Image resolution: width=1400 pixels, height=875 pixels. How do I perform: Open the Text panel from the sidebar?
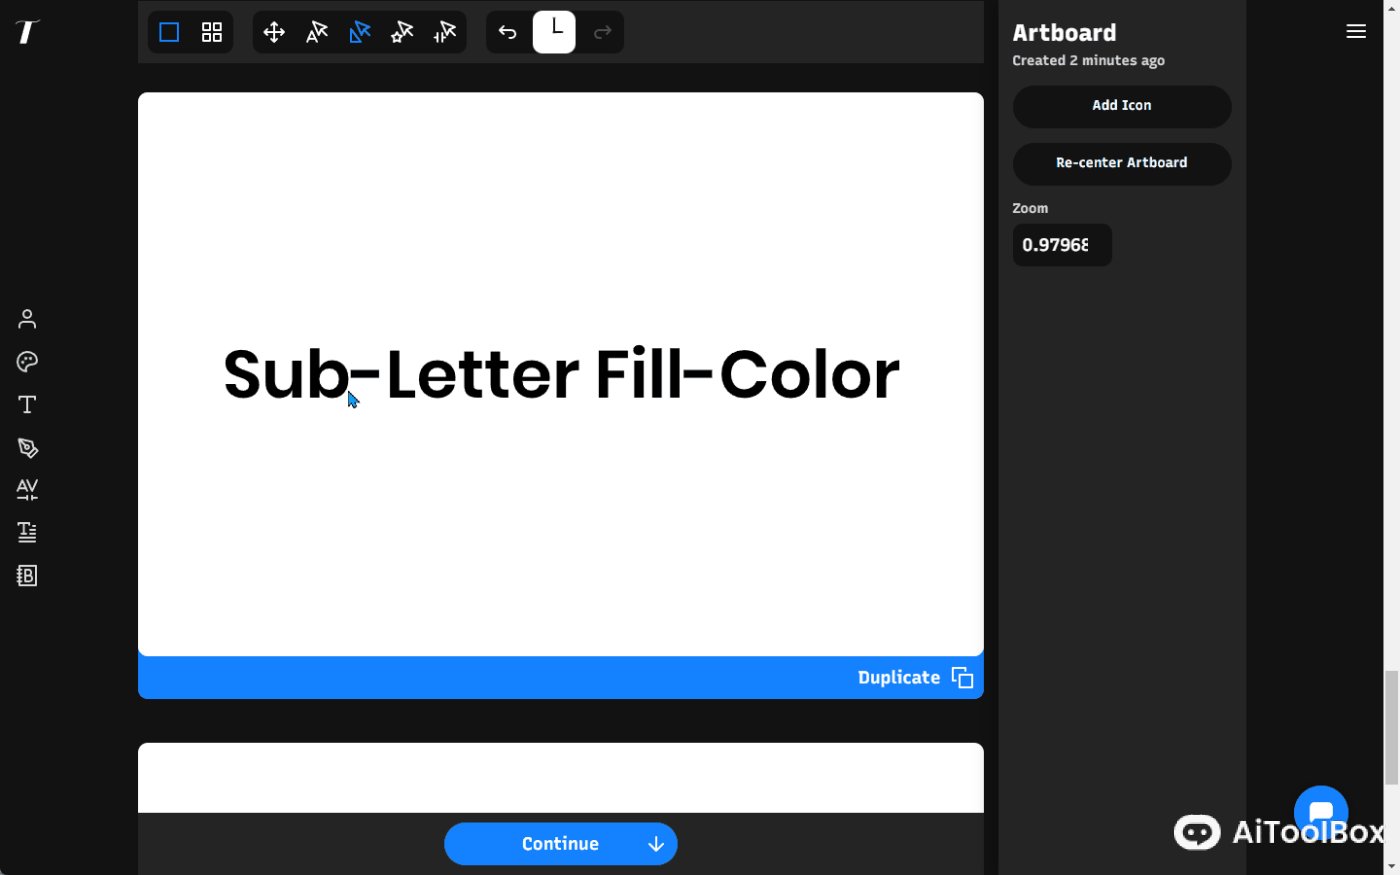tap(26, 404)
